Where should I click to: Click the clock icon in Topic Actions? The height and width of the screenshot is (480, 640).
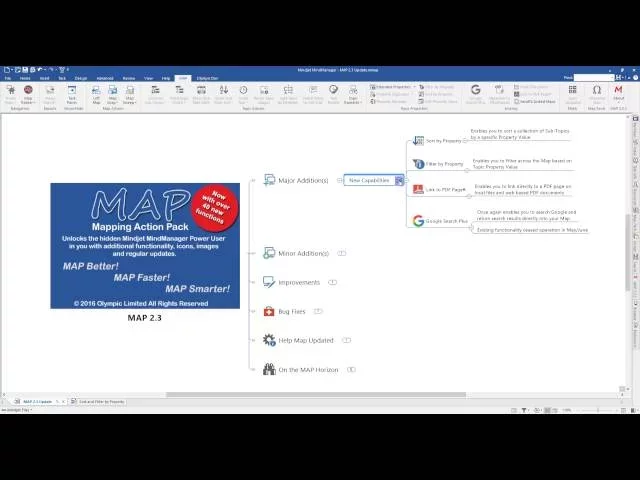coord(243,90)
